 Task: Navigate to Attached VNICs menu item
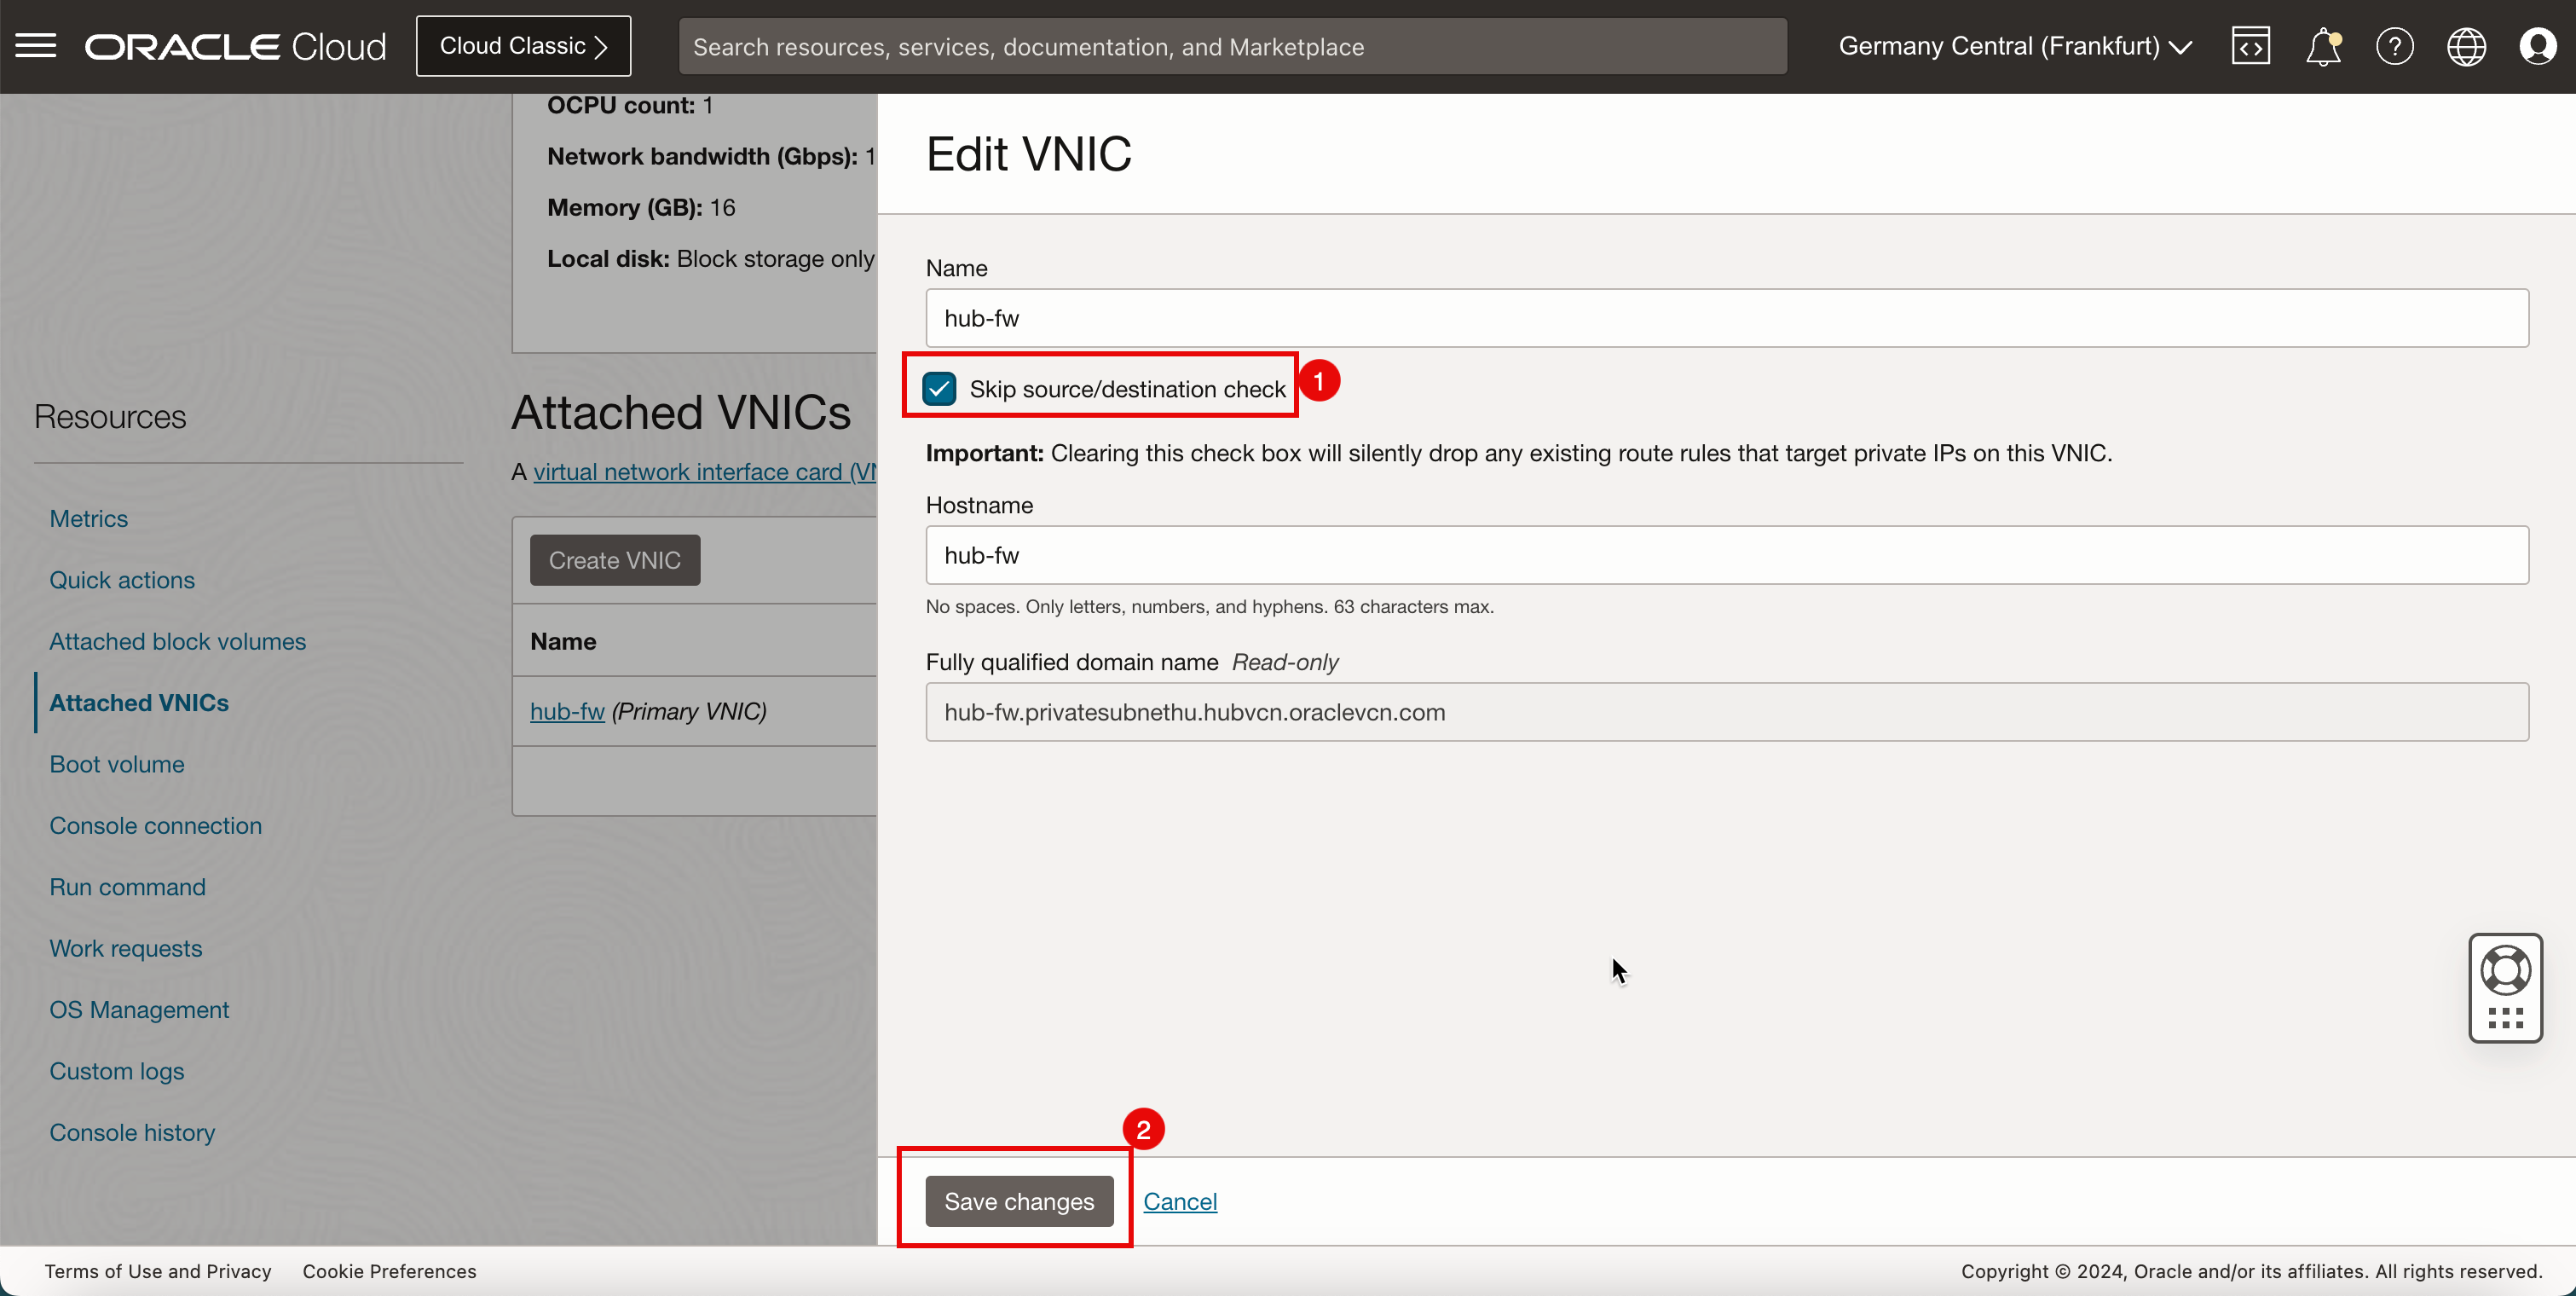click(139, 701)
